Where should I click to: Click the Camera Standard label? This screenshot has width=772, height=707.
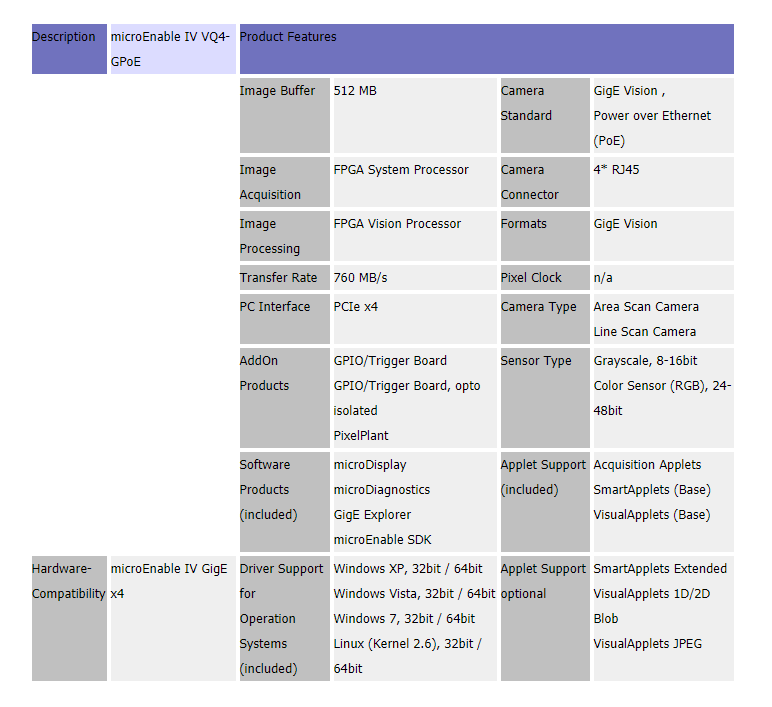click(x=545, y=116)
